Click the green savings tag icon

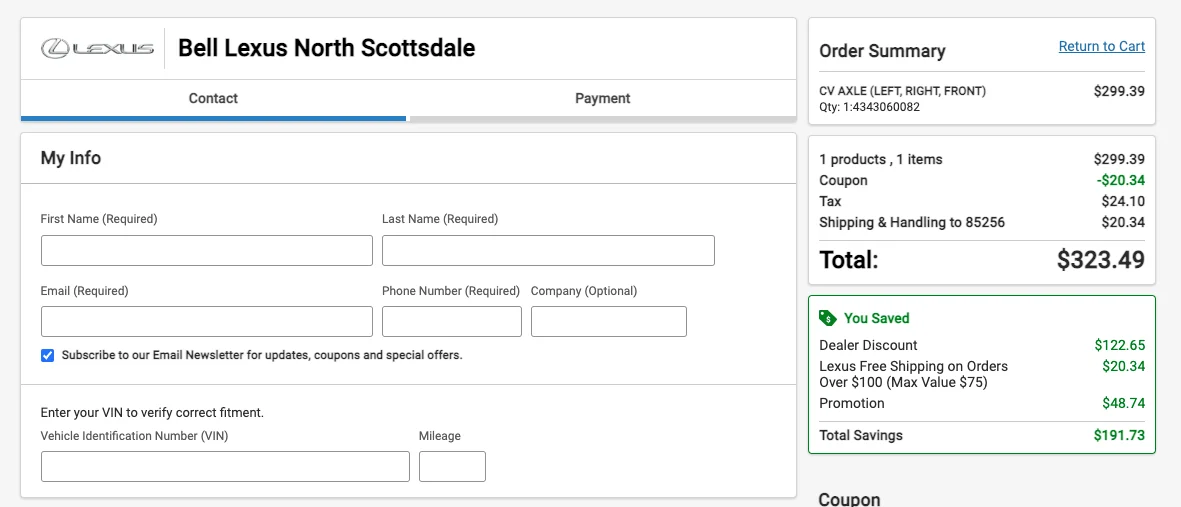(x=827, y=318)
